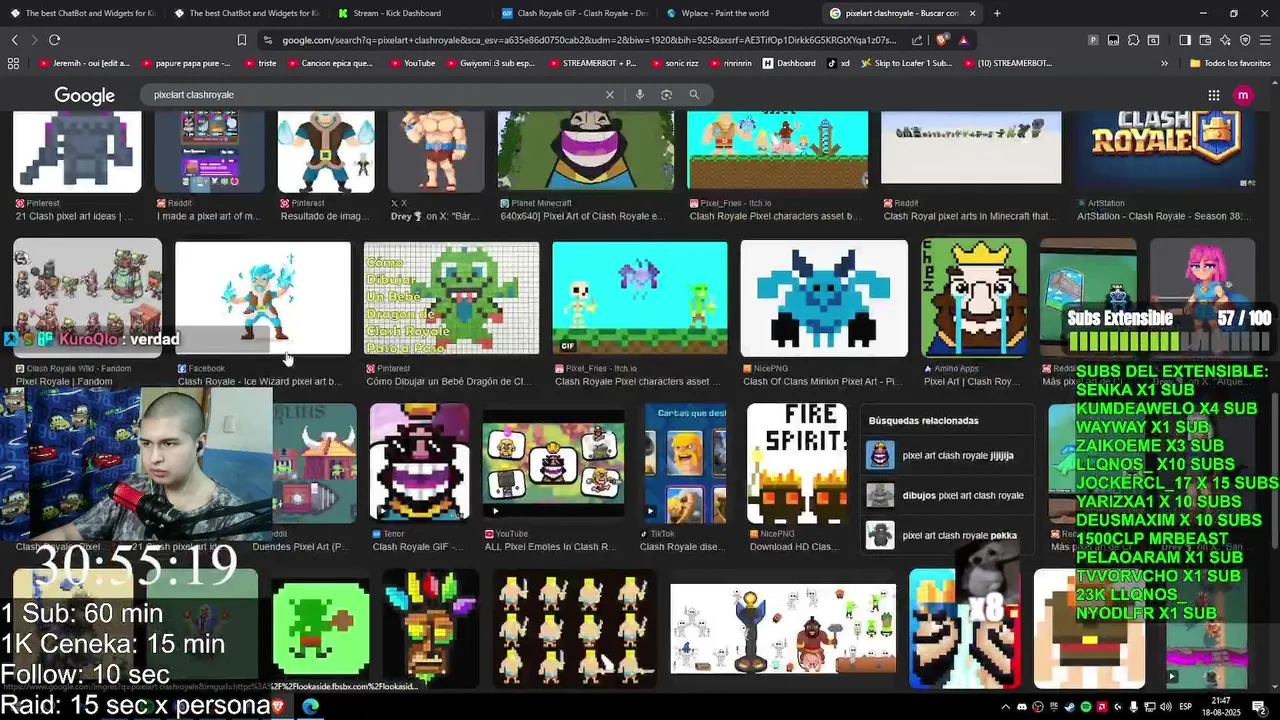Open the sonic rizz bookmark
This screenshot has height=720, width=1280.
673,63
